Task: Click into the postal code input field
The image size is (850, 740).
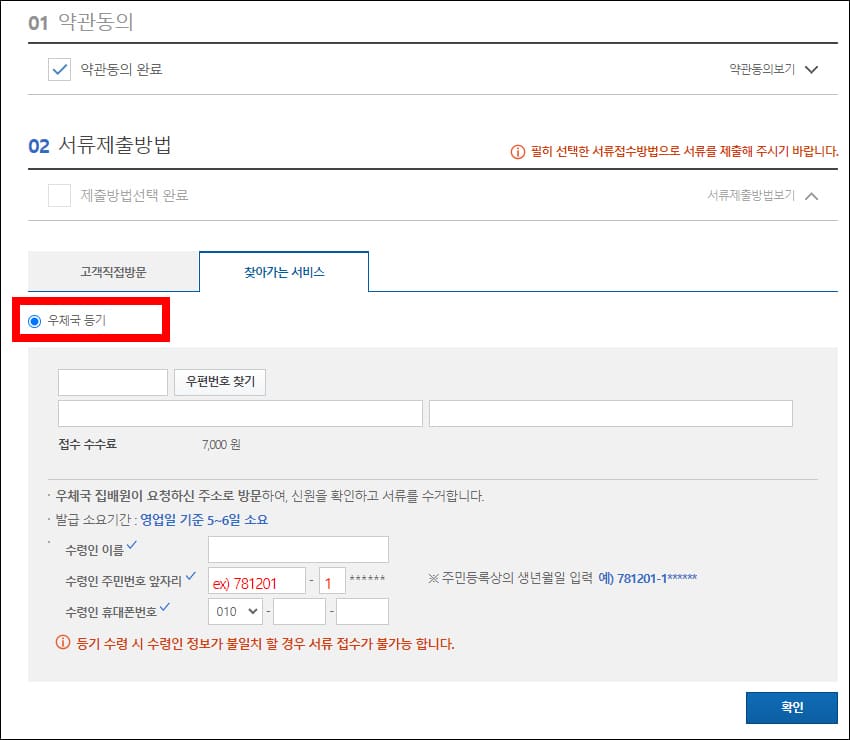Action: click(112, 381)
